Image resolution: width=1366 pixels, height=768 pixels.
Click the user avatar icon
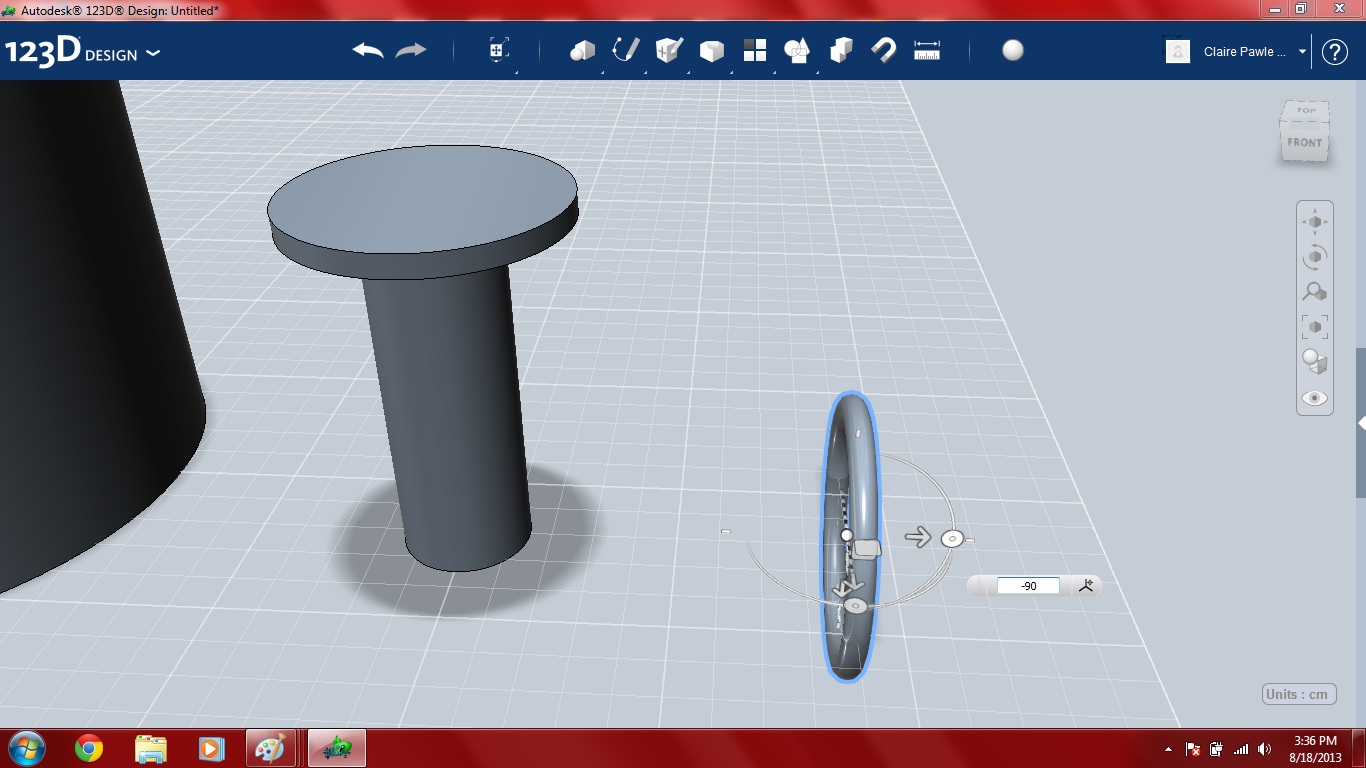[x=1178, y=52]
